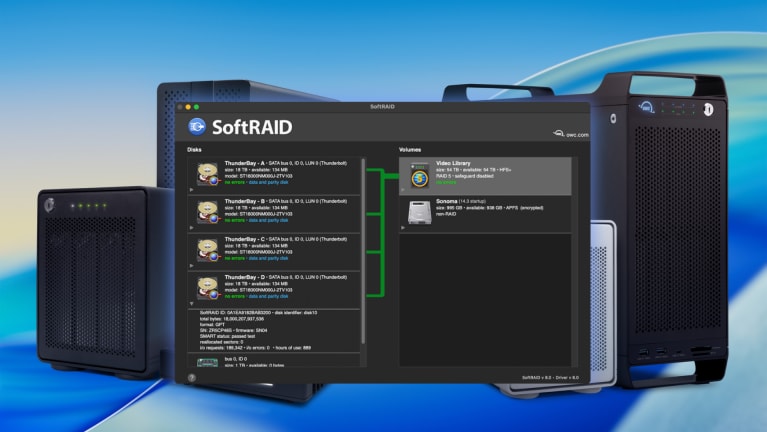Click the ThunderBay - B disk icon
Image resolution: width=767 pixels, height=432 pixels.
tap(208, 211)
